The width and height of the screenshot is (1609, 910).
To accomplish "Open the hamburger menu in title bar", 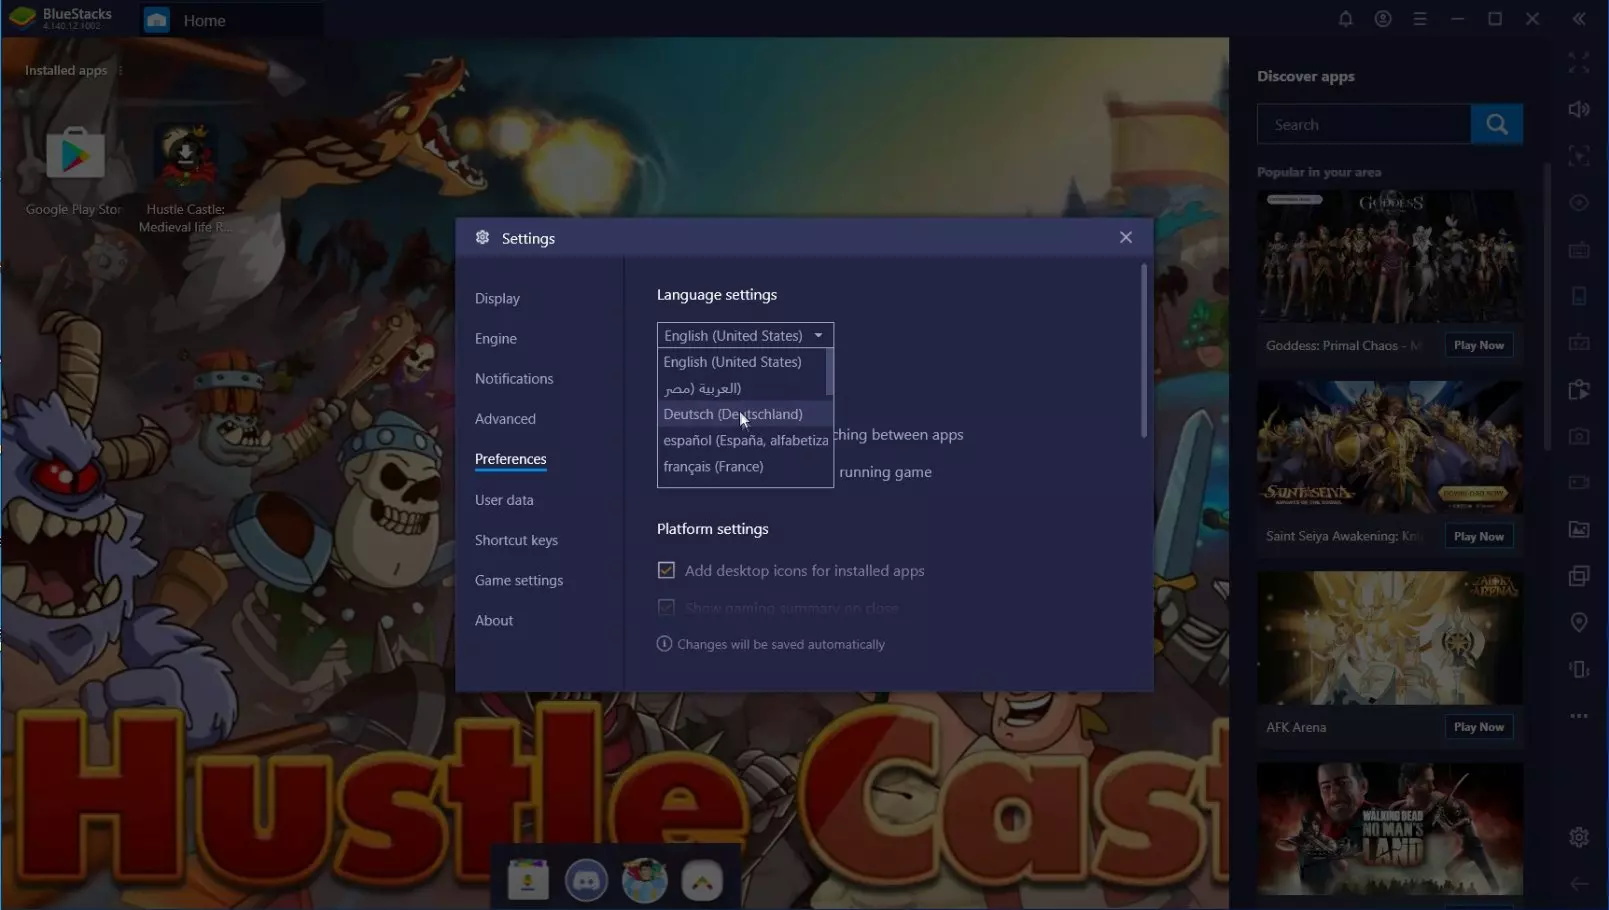I will coord(1420,19).
